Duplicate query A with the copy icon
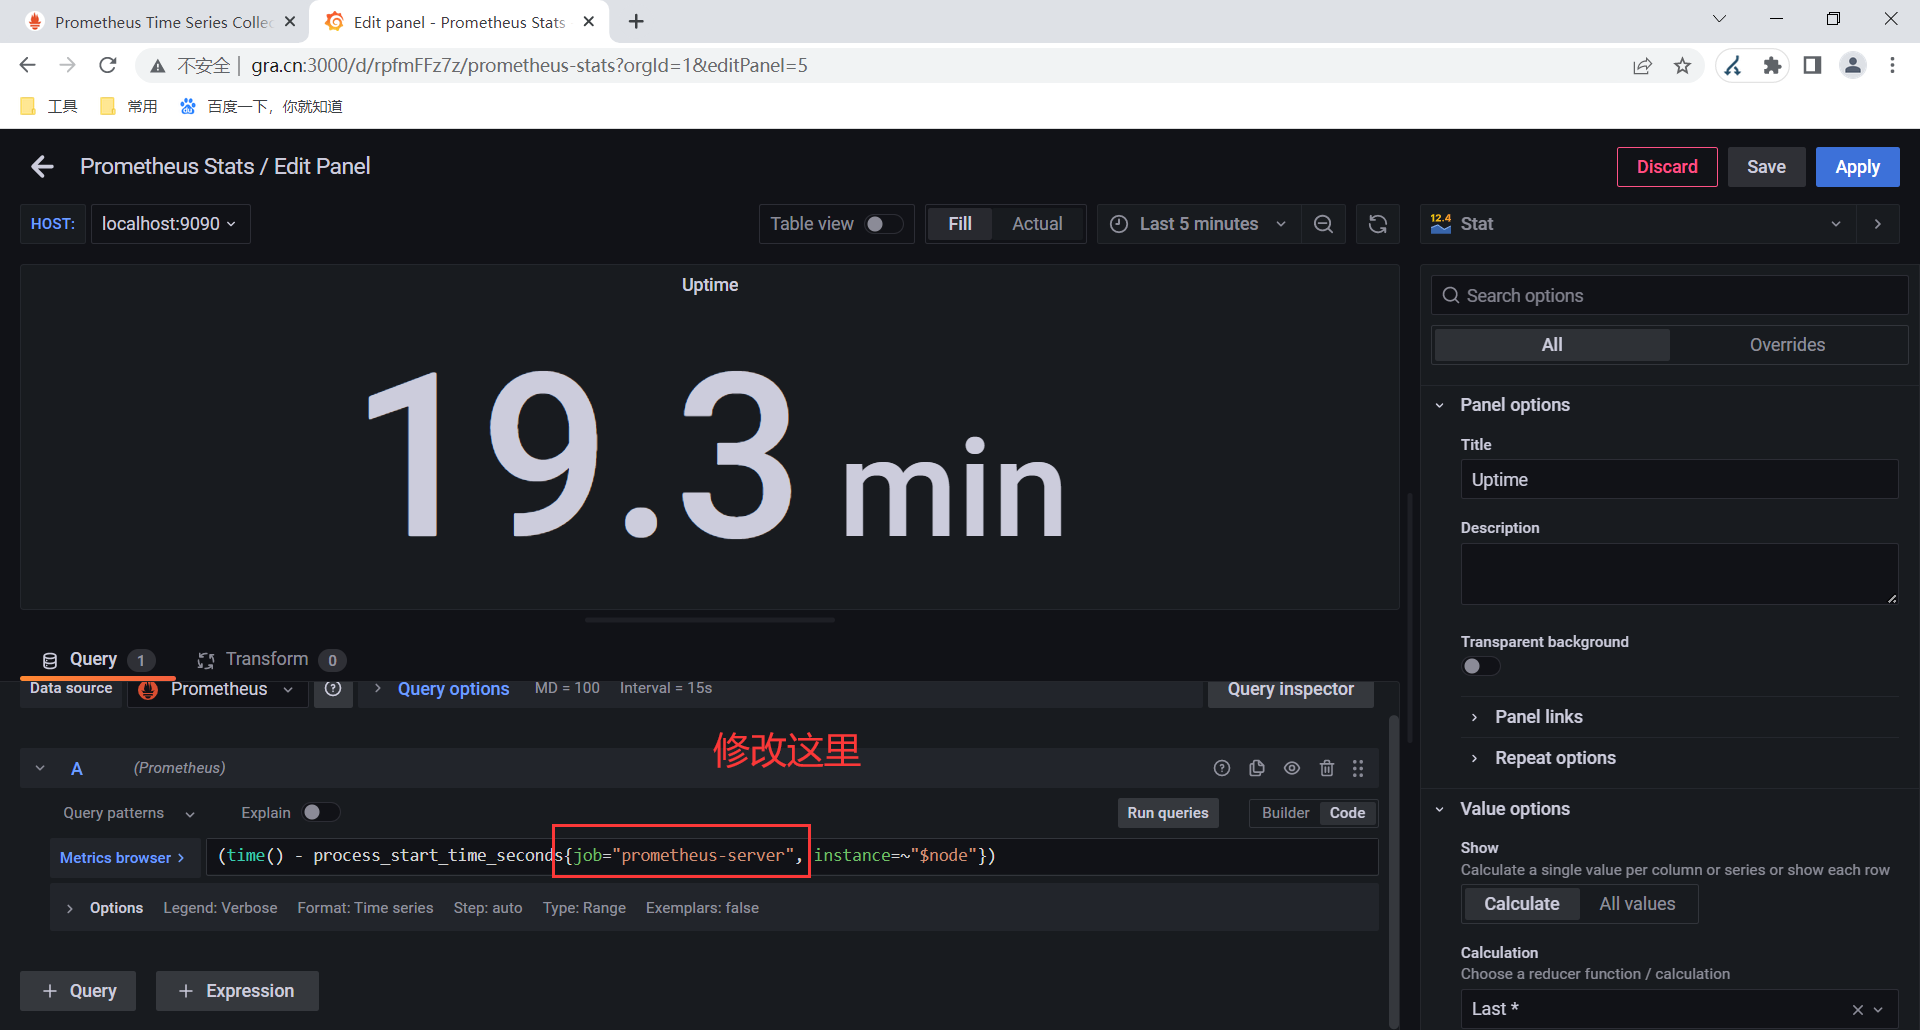The height and width of the screenshot is (1030, 1920). [x=1257, y=768]
